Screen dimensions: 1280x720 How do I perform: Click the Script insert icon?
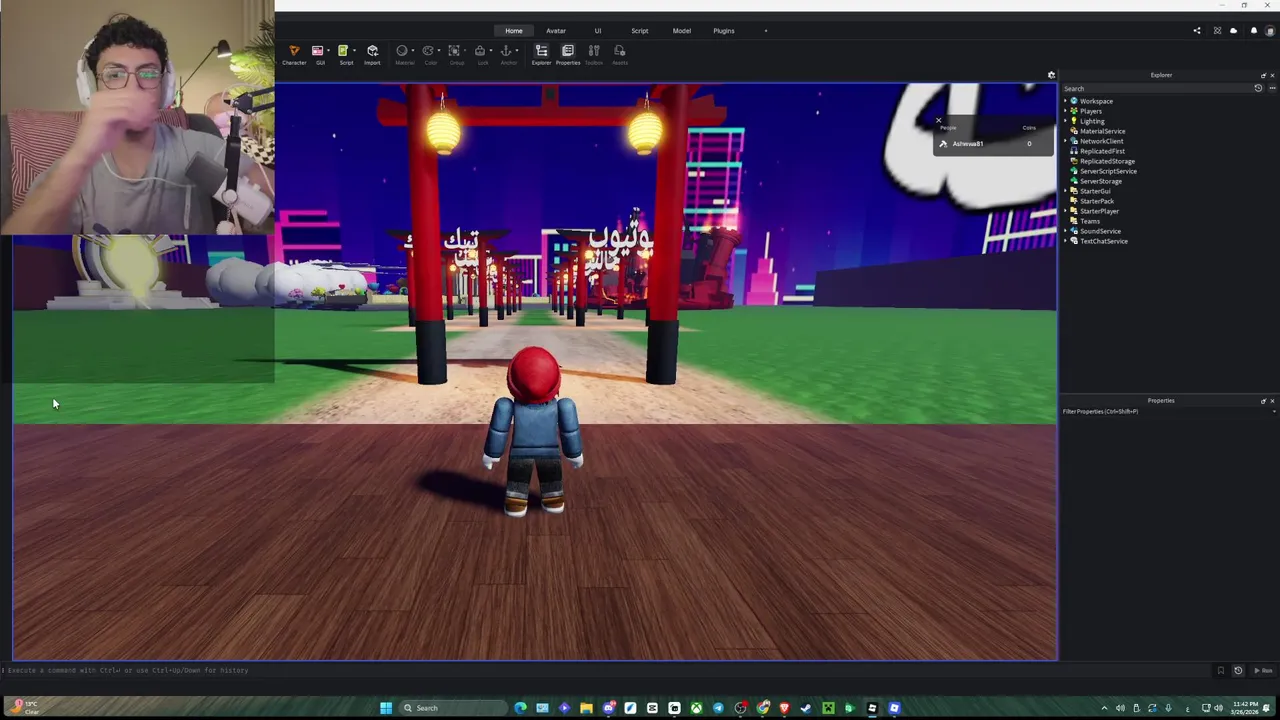[x=343, y=51]
